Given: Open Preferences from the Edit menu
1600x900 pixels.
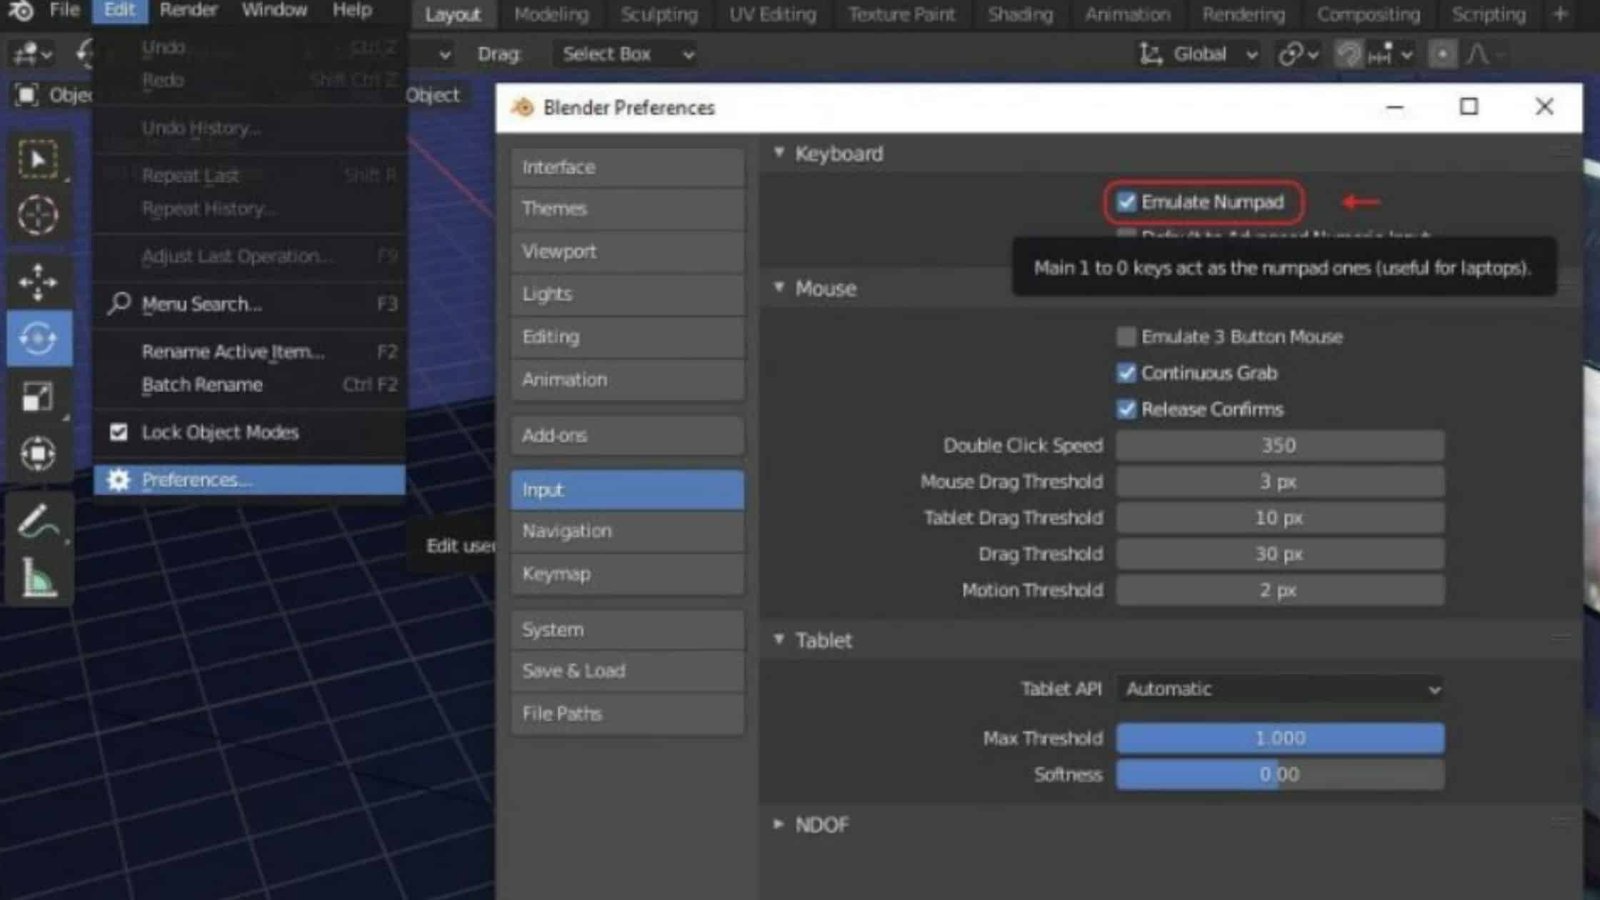Looking at the screenshot, I should tap(196, 480).
